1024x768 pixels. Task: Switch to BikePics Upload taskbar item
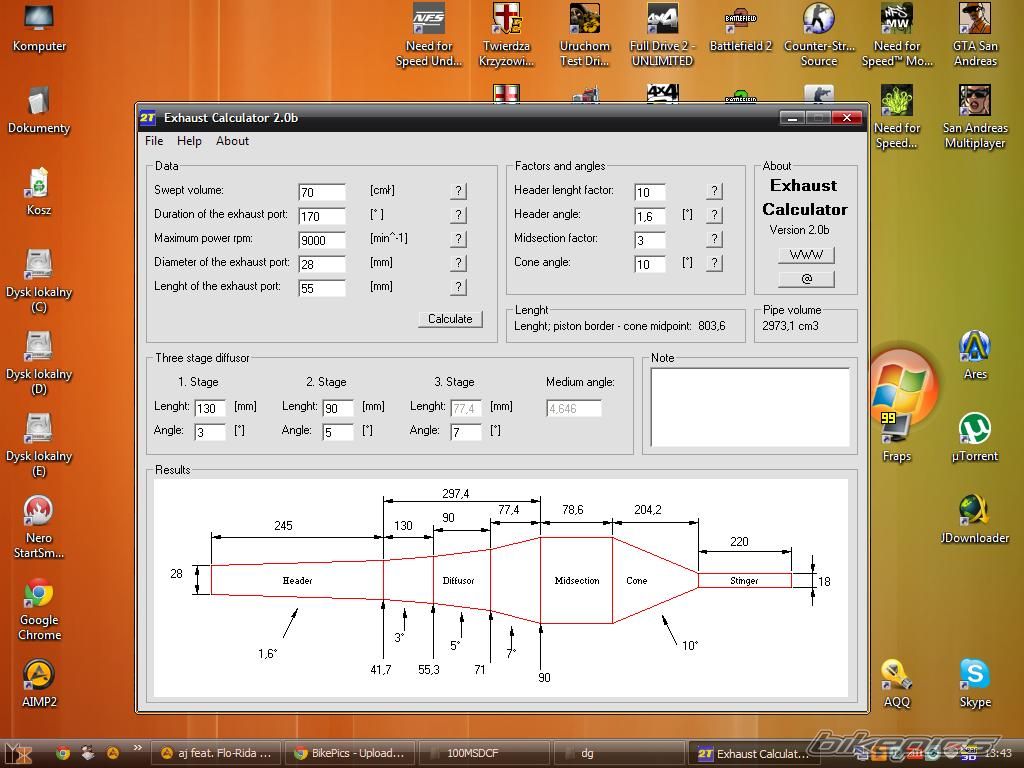349,753
